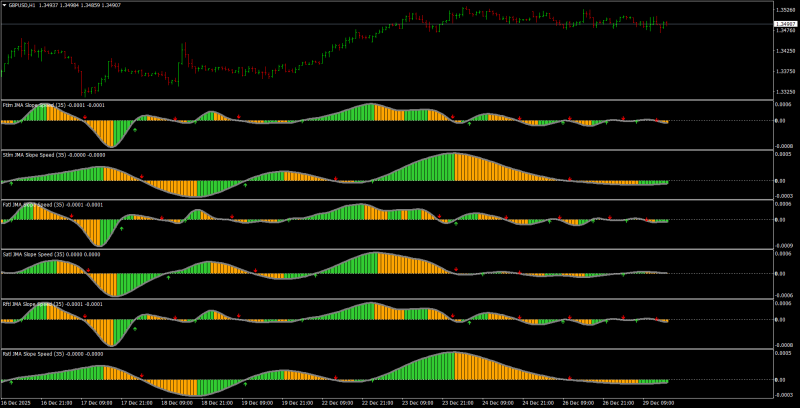This screenshot has width=800, height=408.
Task: Click the small triangle beside GBPUSD,H1
Action: (4, 5)
